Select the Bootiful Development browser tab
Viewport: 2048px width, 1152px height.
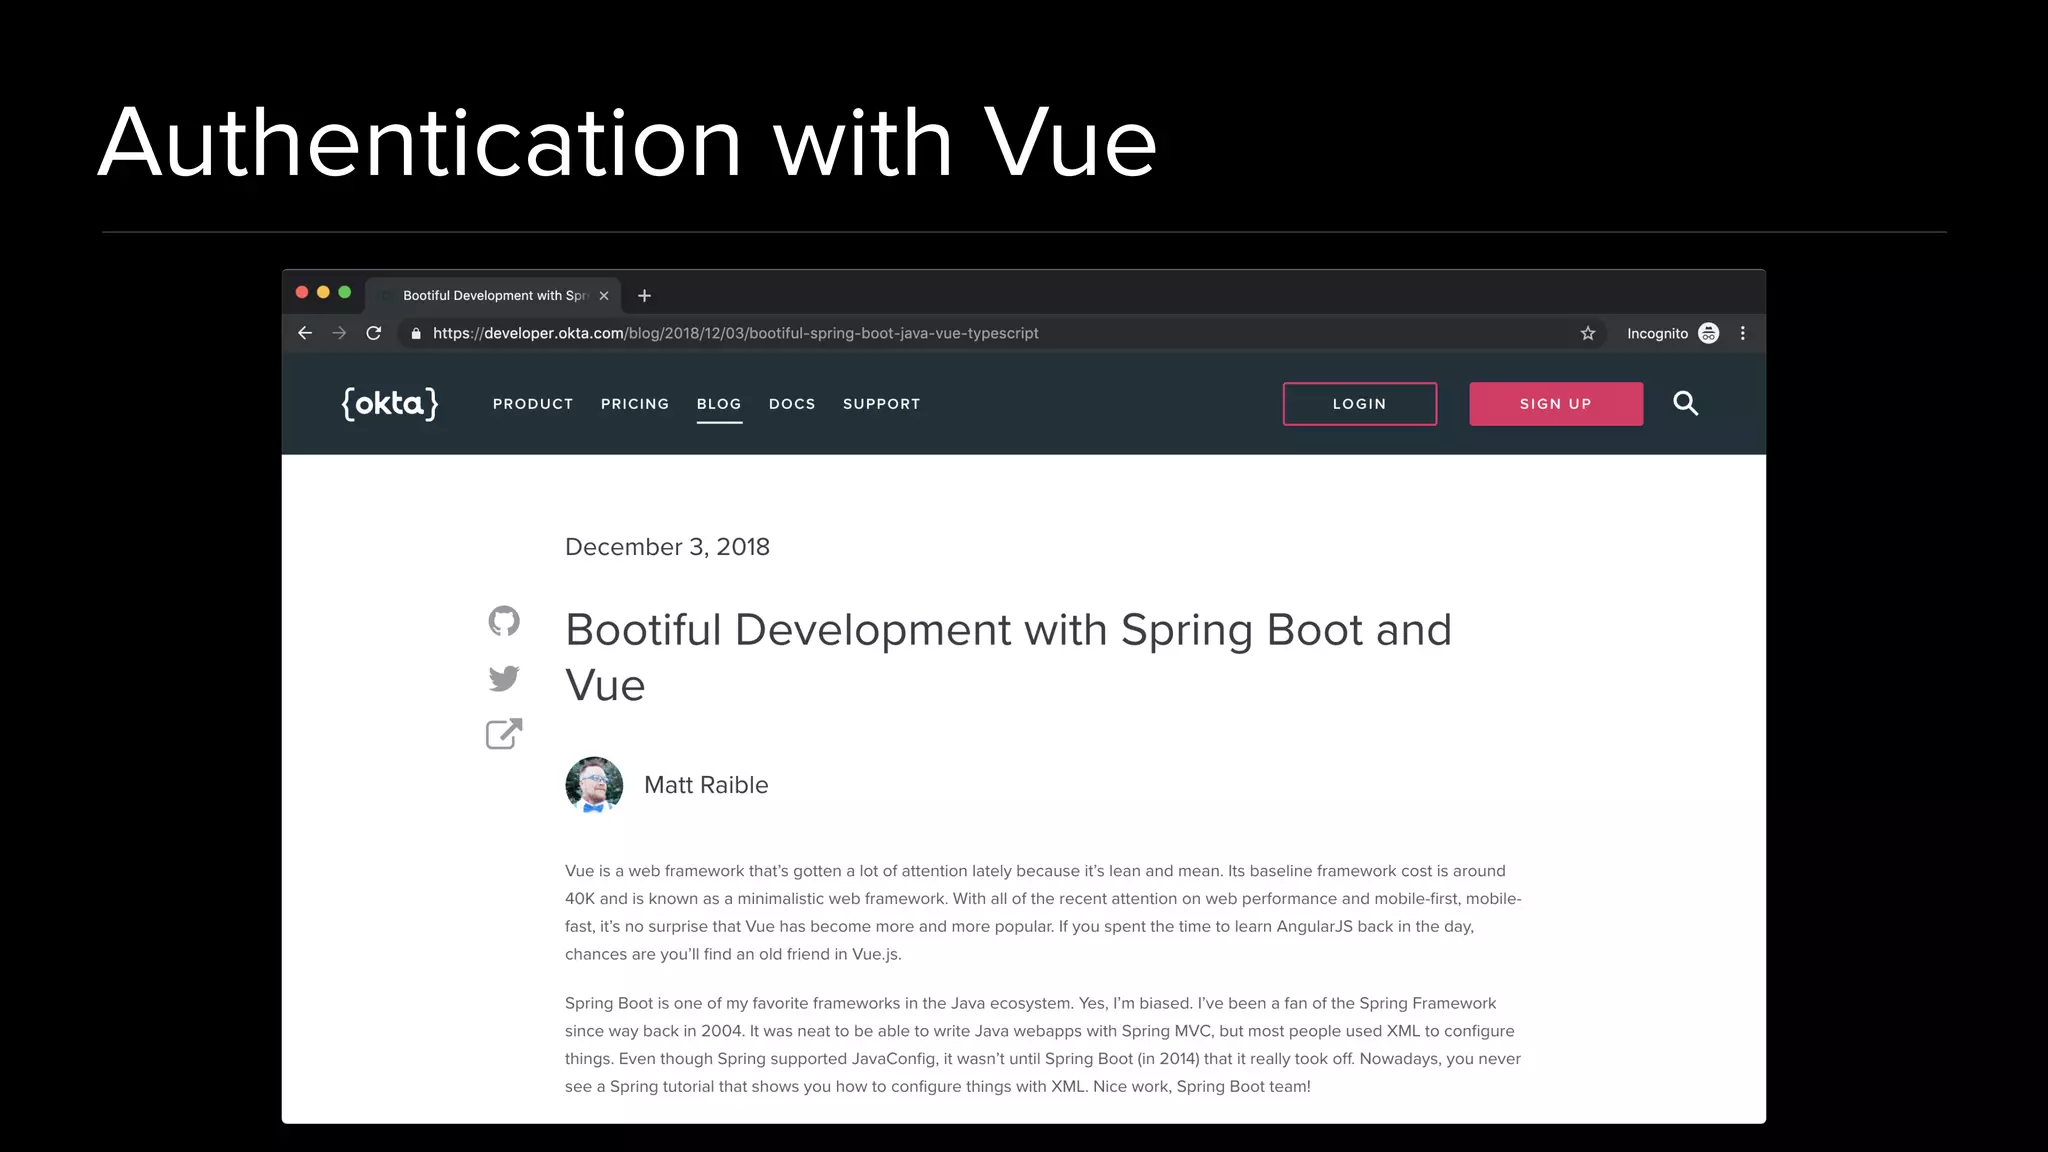(493, 295)
